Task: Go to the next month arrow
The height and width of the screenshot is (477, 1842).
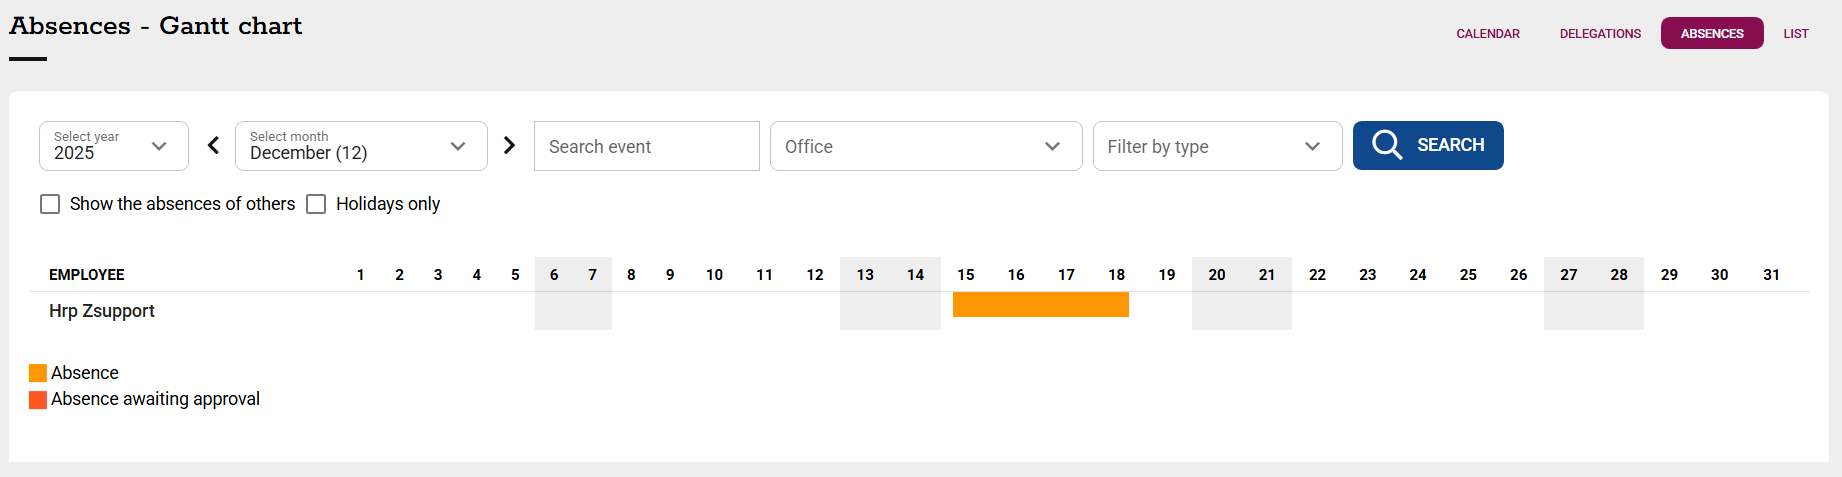Action: (x=509, y=146)
